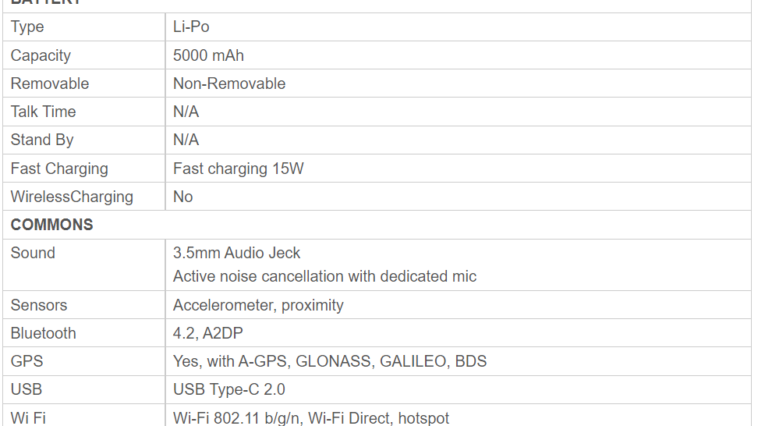
Task: Click the Capacity row label
Action: 41,56
